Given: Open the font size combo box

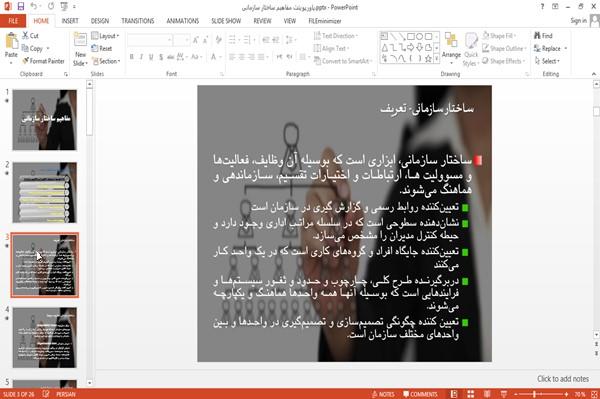Looking at the screenshot, I should coord(181,40).
